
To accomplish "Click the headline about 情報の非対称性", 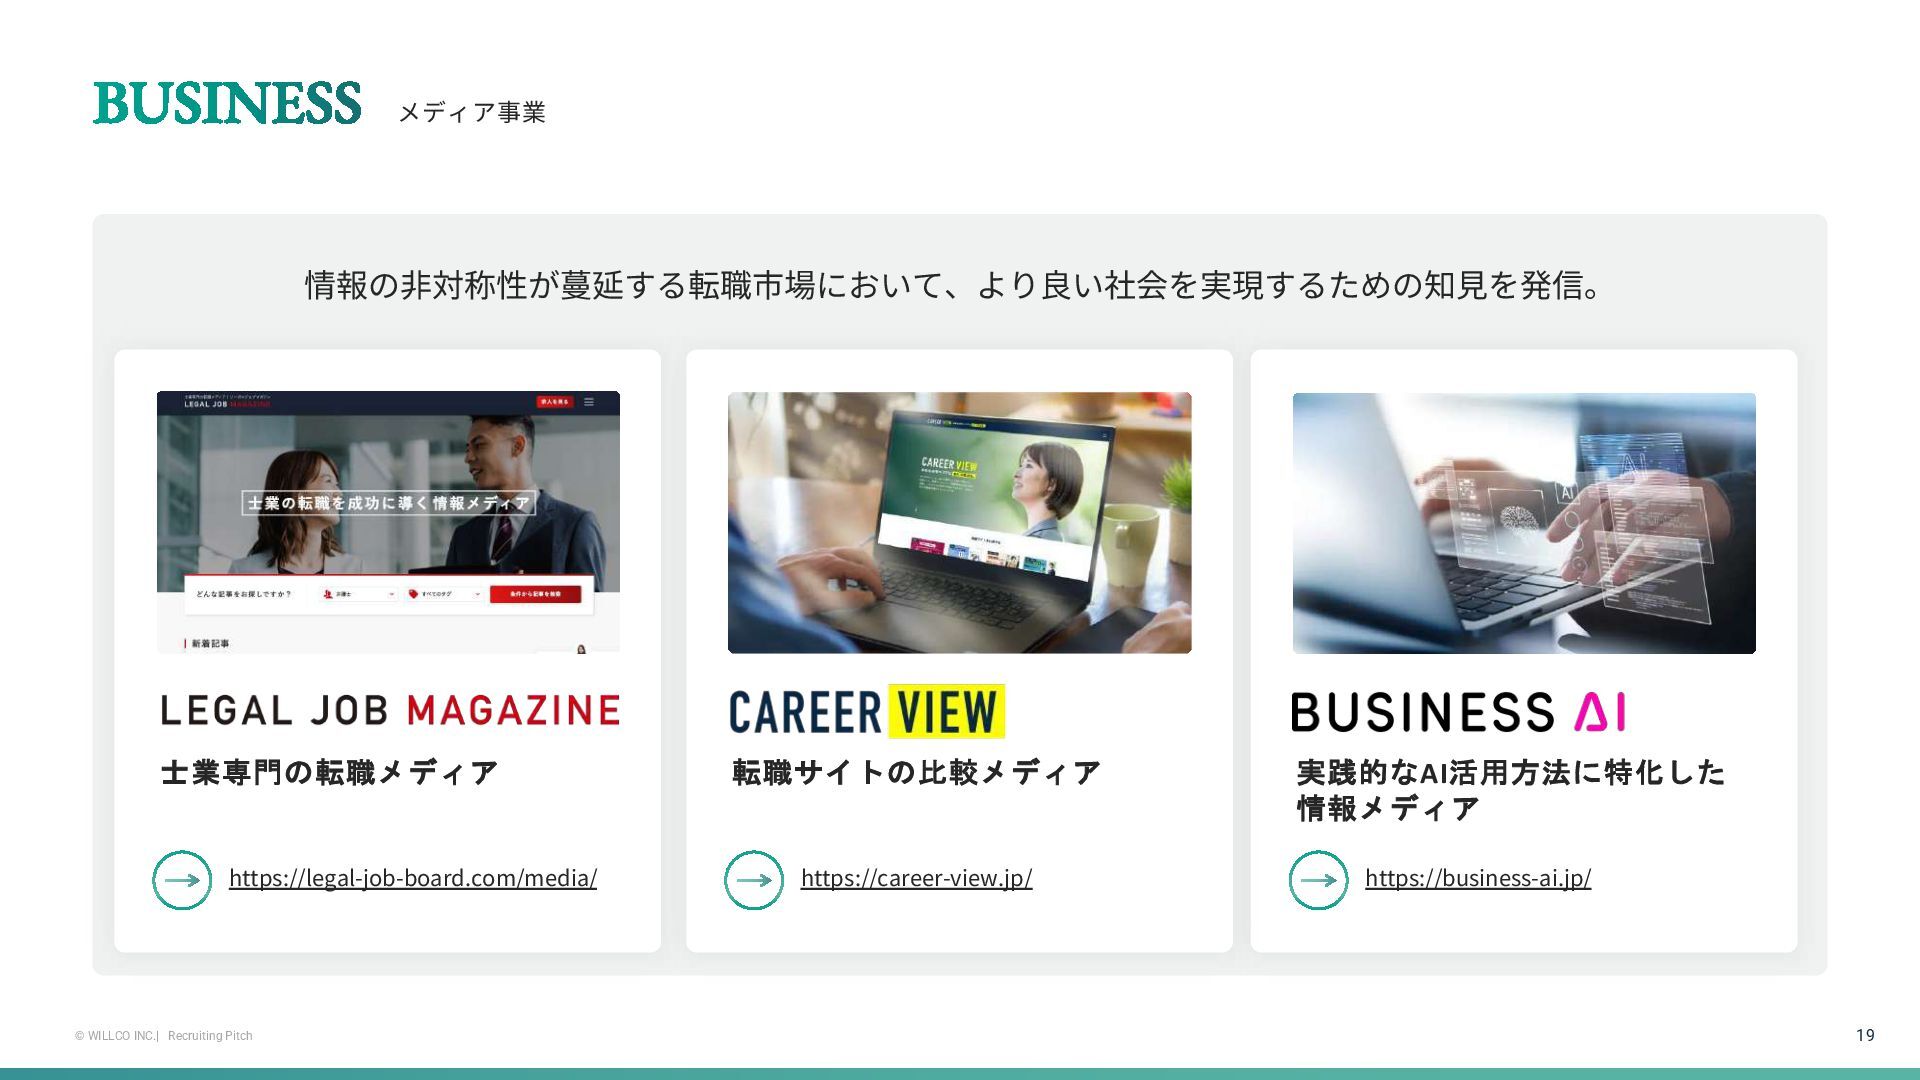I will click(955, 285).
